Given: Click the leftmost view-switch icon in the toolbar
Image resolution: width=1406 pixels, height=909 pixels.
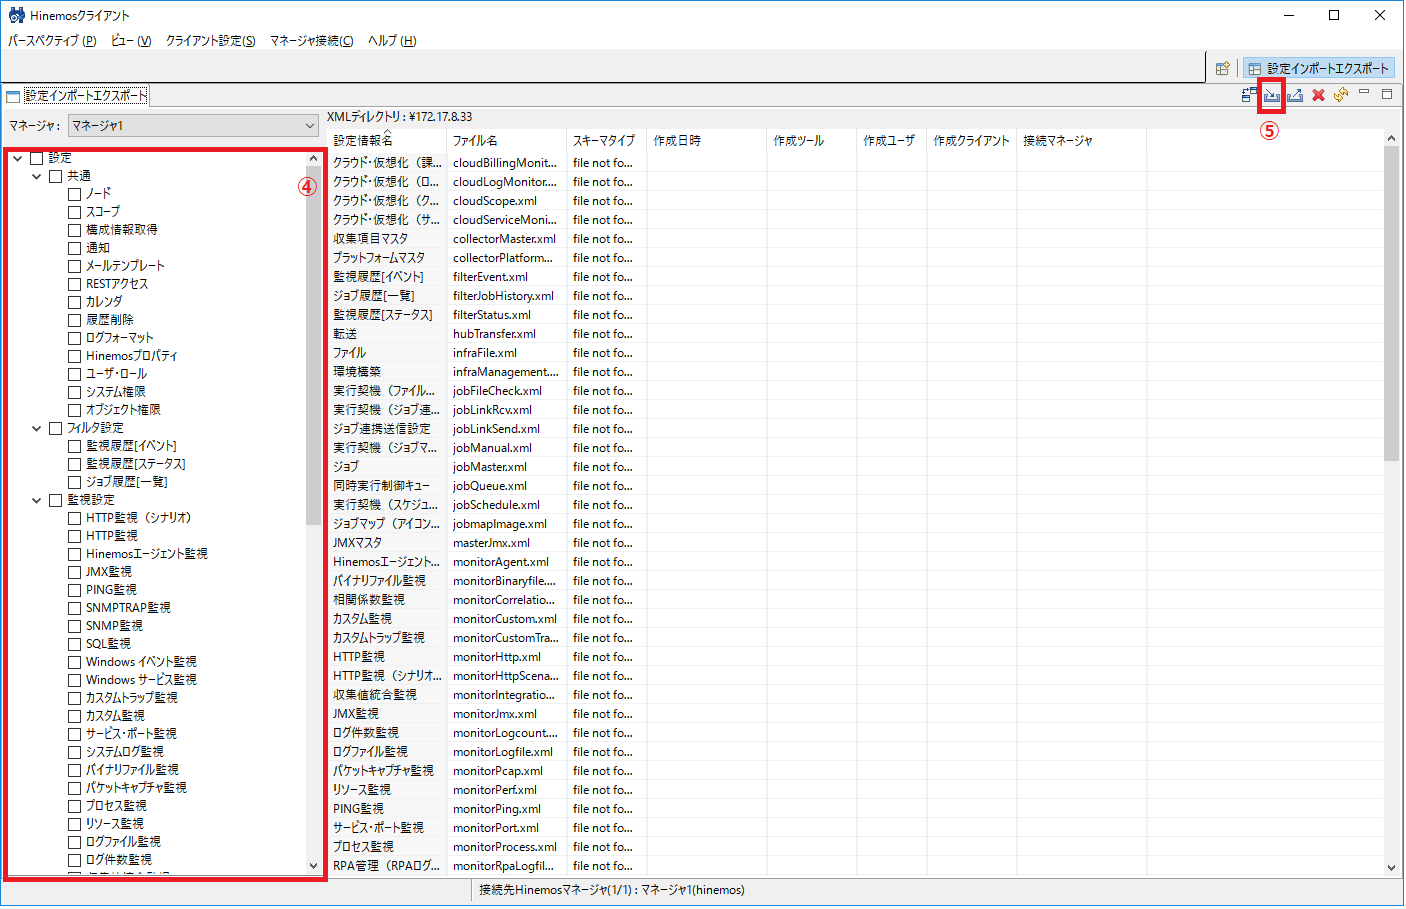Looking at the screenshot, I should 1248,94.
